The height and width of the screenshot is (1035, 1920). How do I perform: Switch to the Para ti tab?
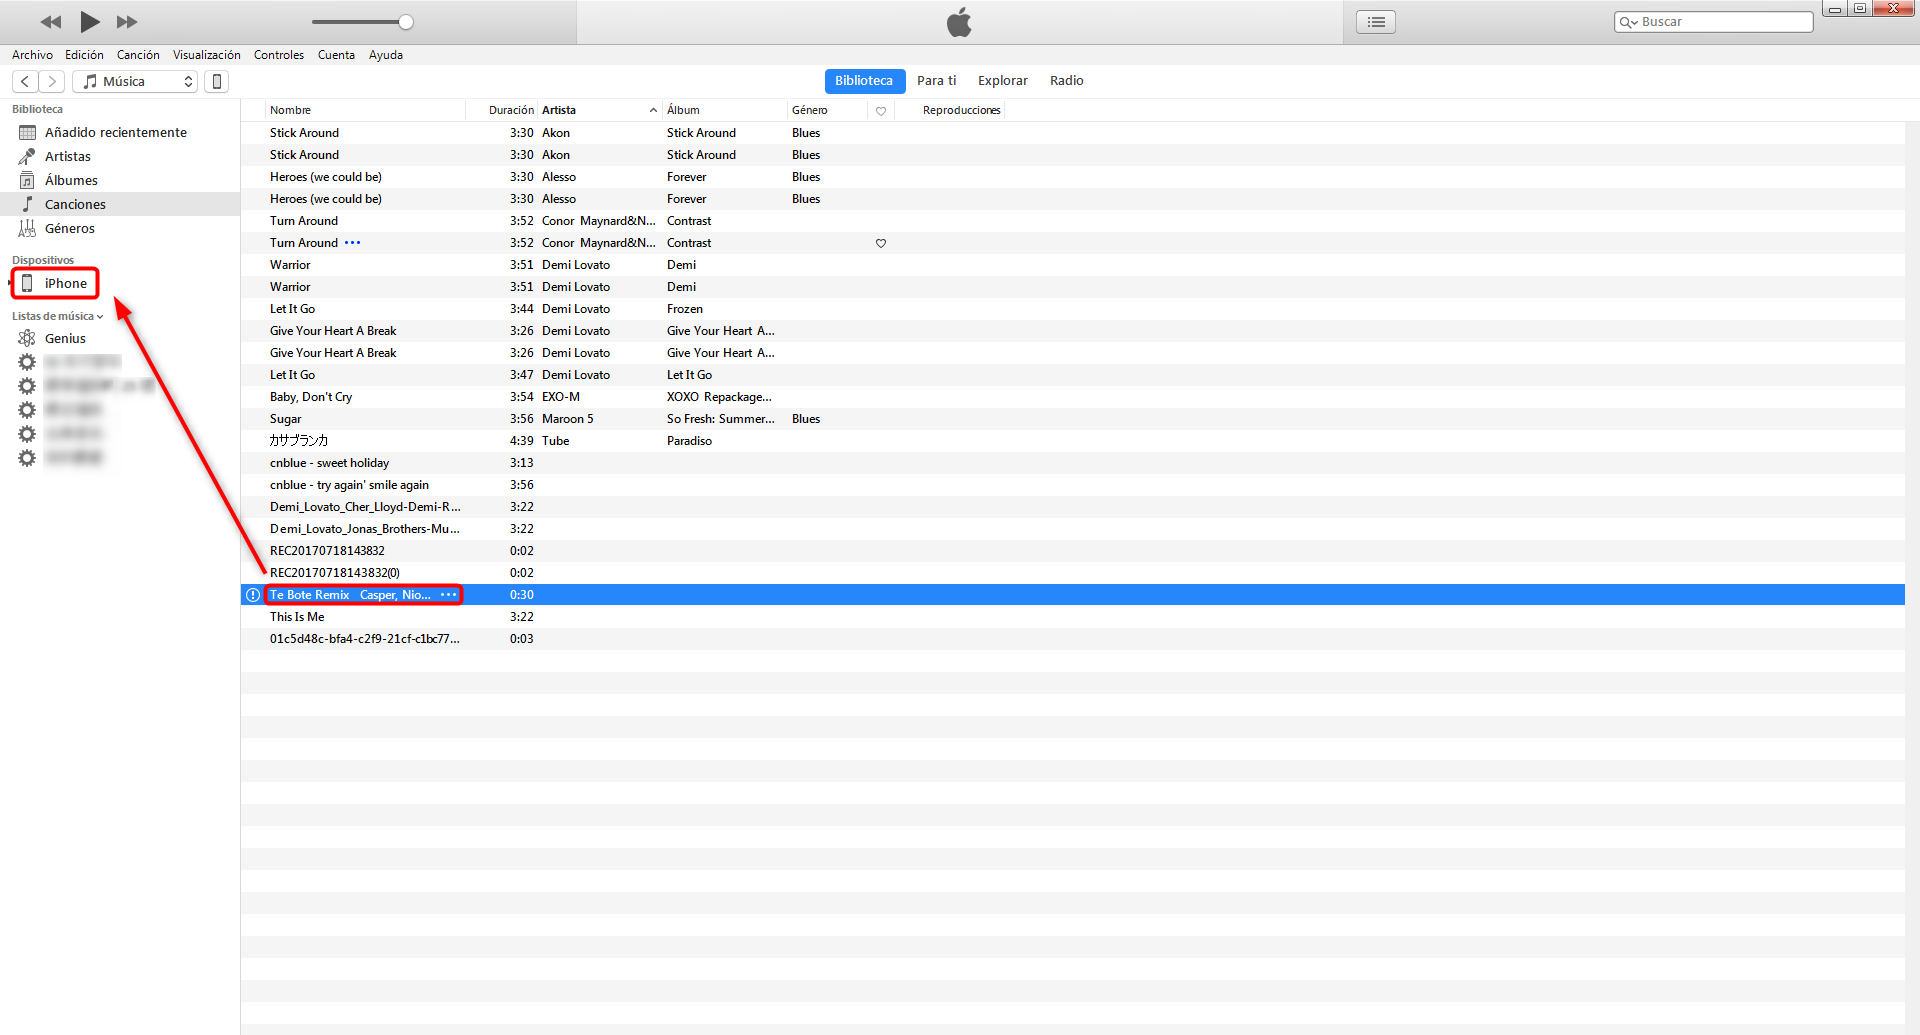click(x=936, y=80)
